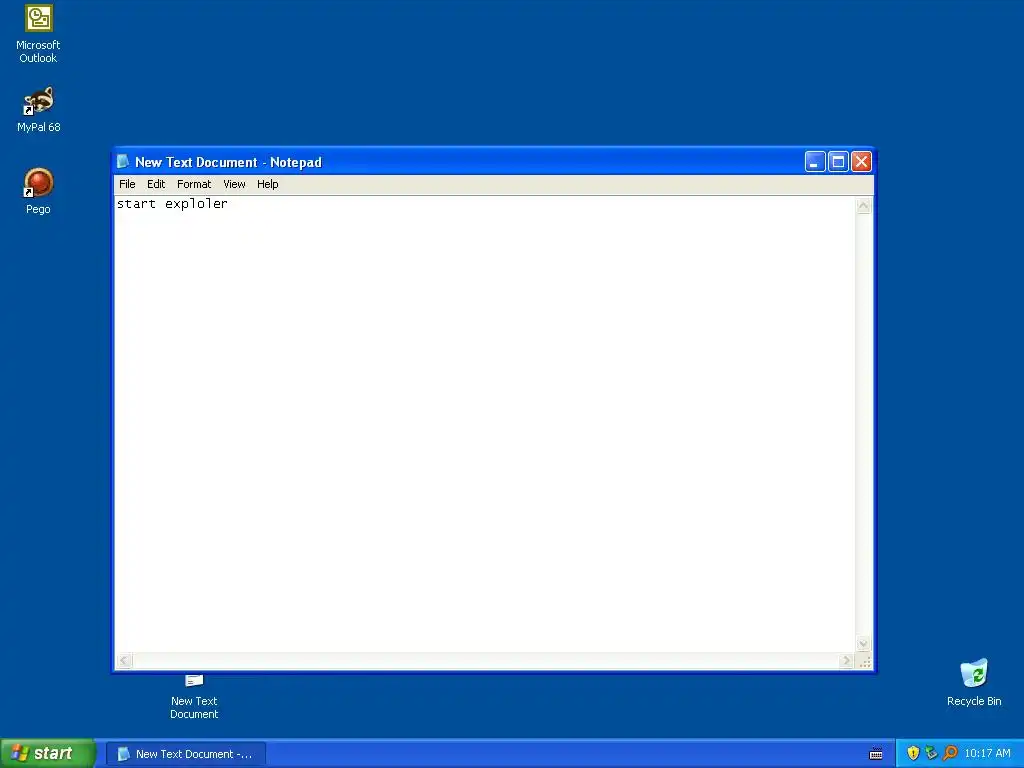The width and height of the screenshot is (1024, 768).
Task: Click the vertical scrollbar up arrow
Action: click(x=863, y=206)
